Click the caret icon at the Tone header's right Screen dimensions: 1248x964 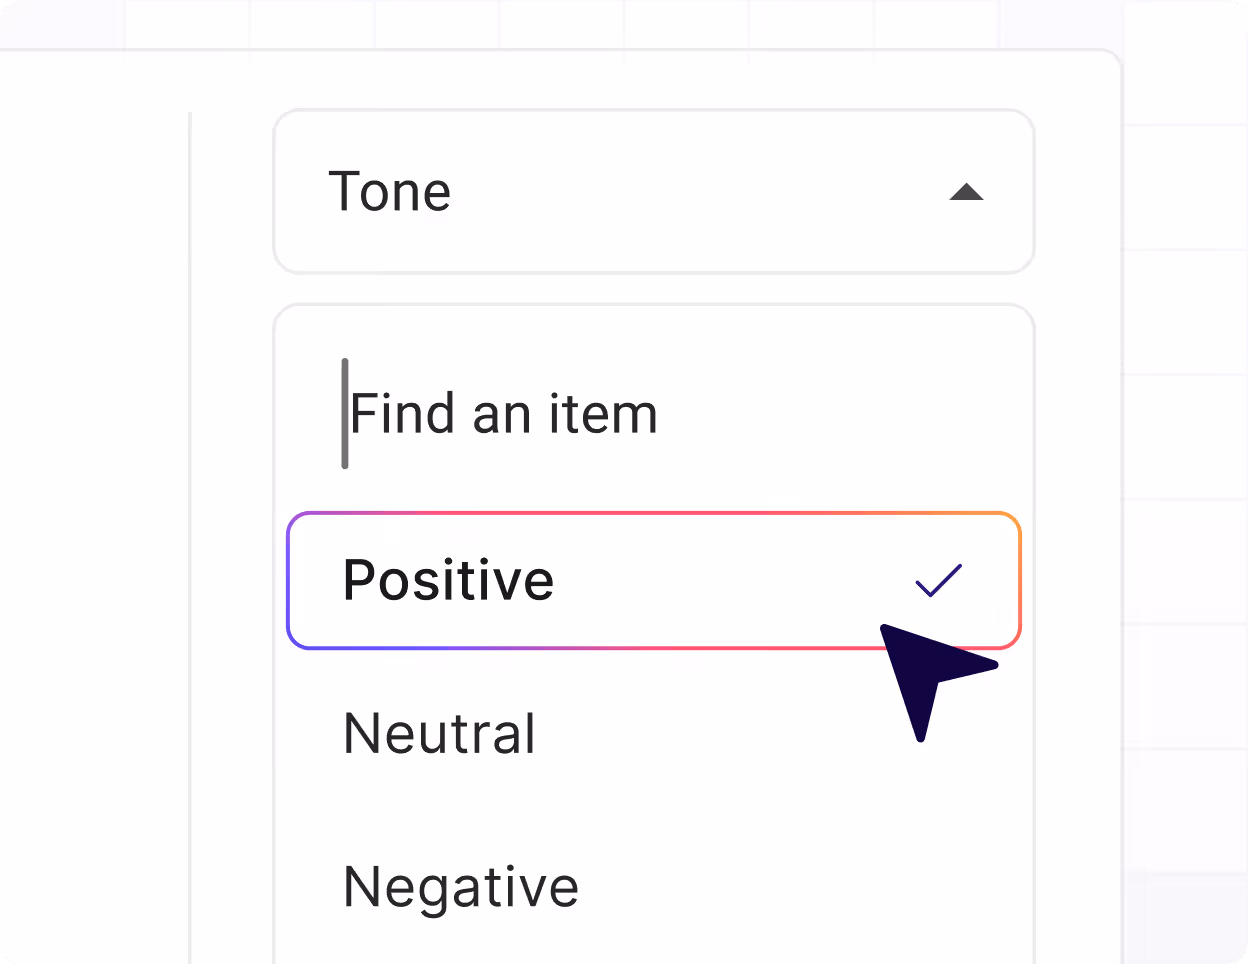click(x=966, y=192)
